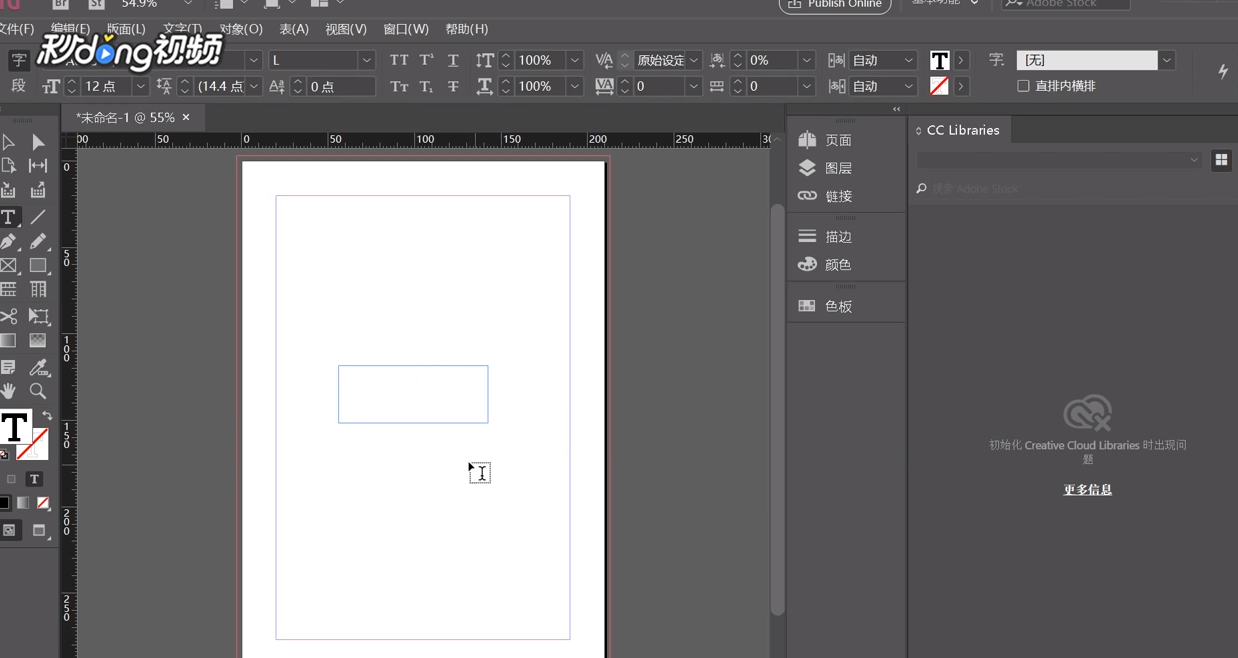Open font size 12 点 dropdown
Image resolution: width=1238 pixels, height=658 pixels.
pos(141,87)
